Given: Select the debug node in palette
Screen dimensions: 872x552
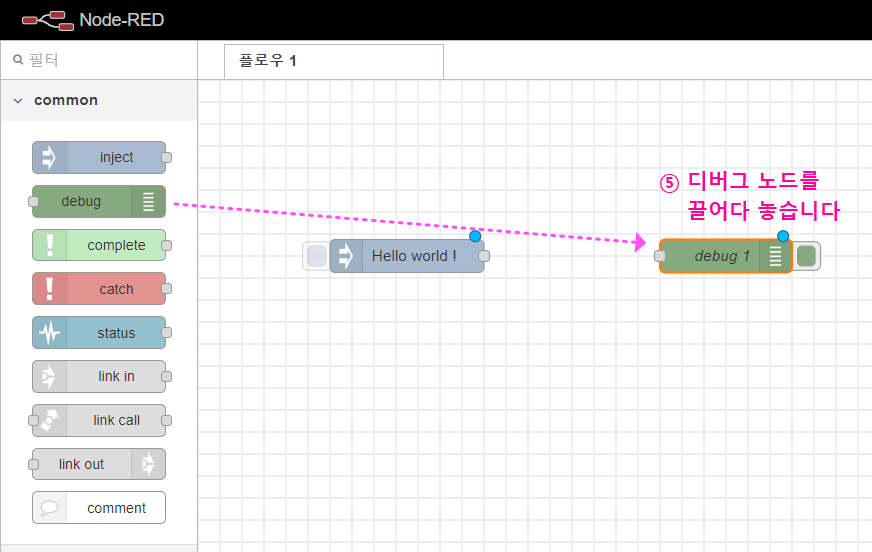Looking at the screenshot, I should pyautogui.click(x=99, y=201).
